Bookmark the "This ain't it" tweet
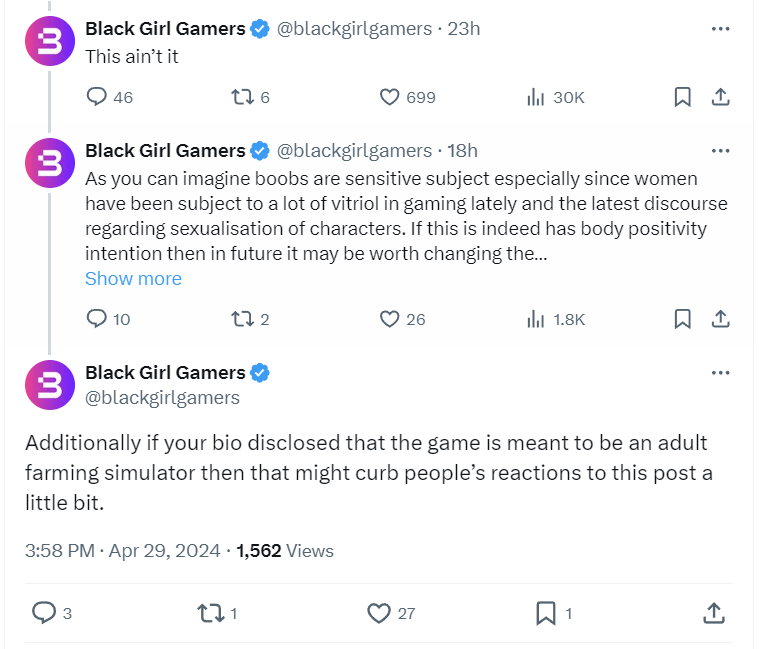The image size is (765, 649). 682,97
